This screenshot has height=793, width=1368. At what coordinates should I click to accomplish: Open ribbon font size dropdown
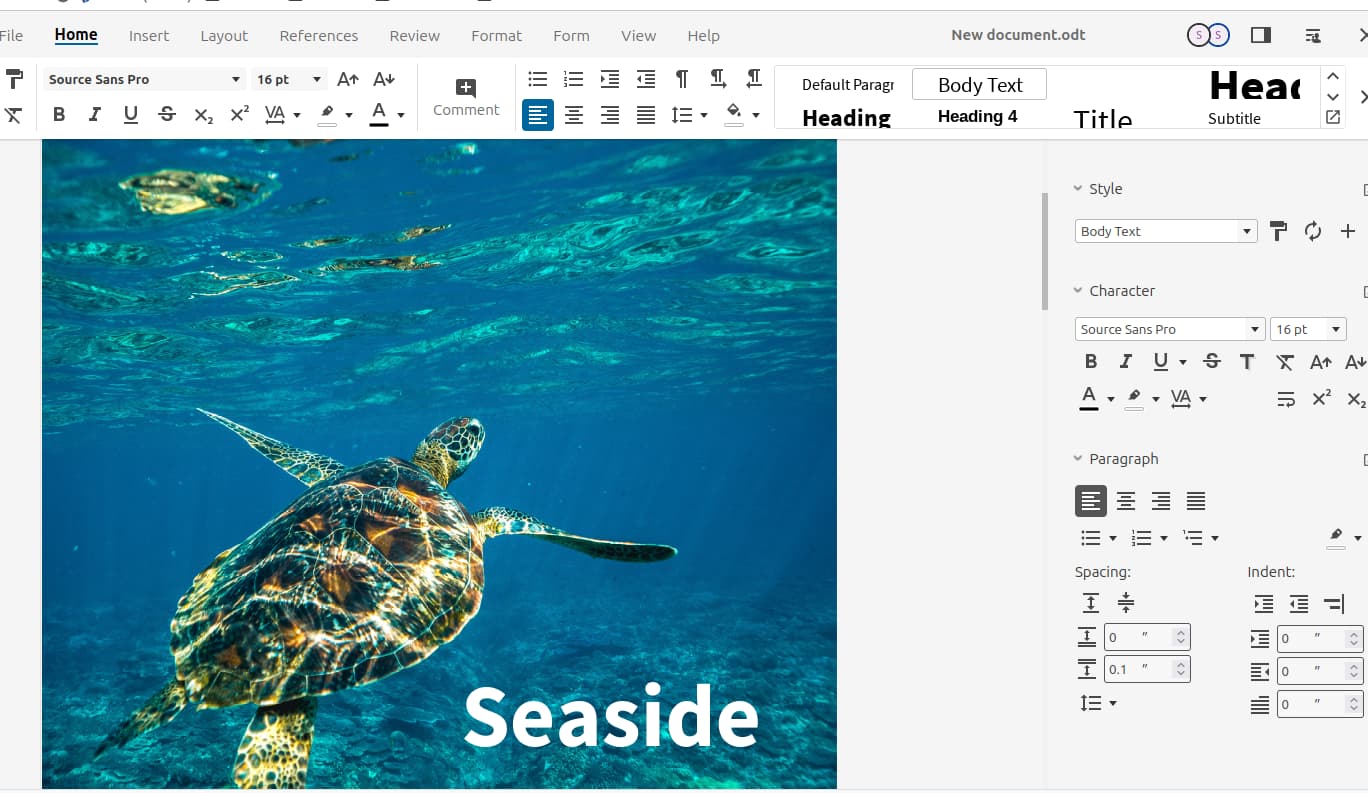tap(317, 79)
